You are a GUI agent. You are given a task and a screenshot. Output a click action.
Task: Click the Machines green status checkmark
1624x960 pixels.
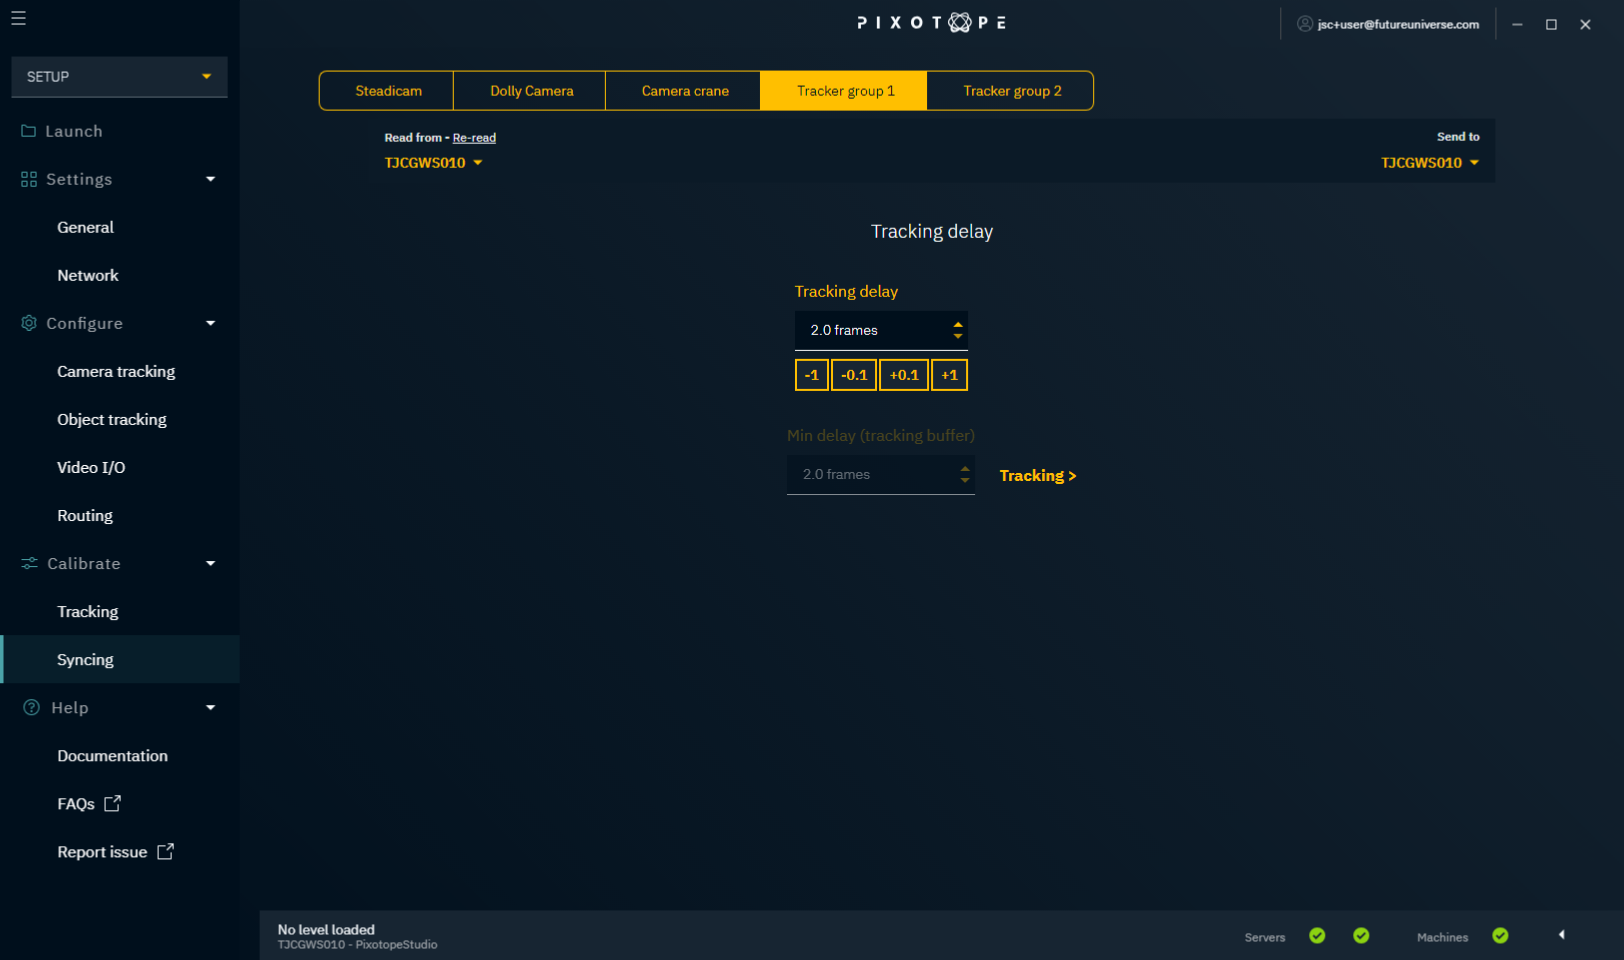[1500, 936]
